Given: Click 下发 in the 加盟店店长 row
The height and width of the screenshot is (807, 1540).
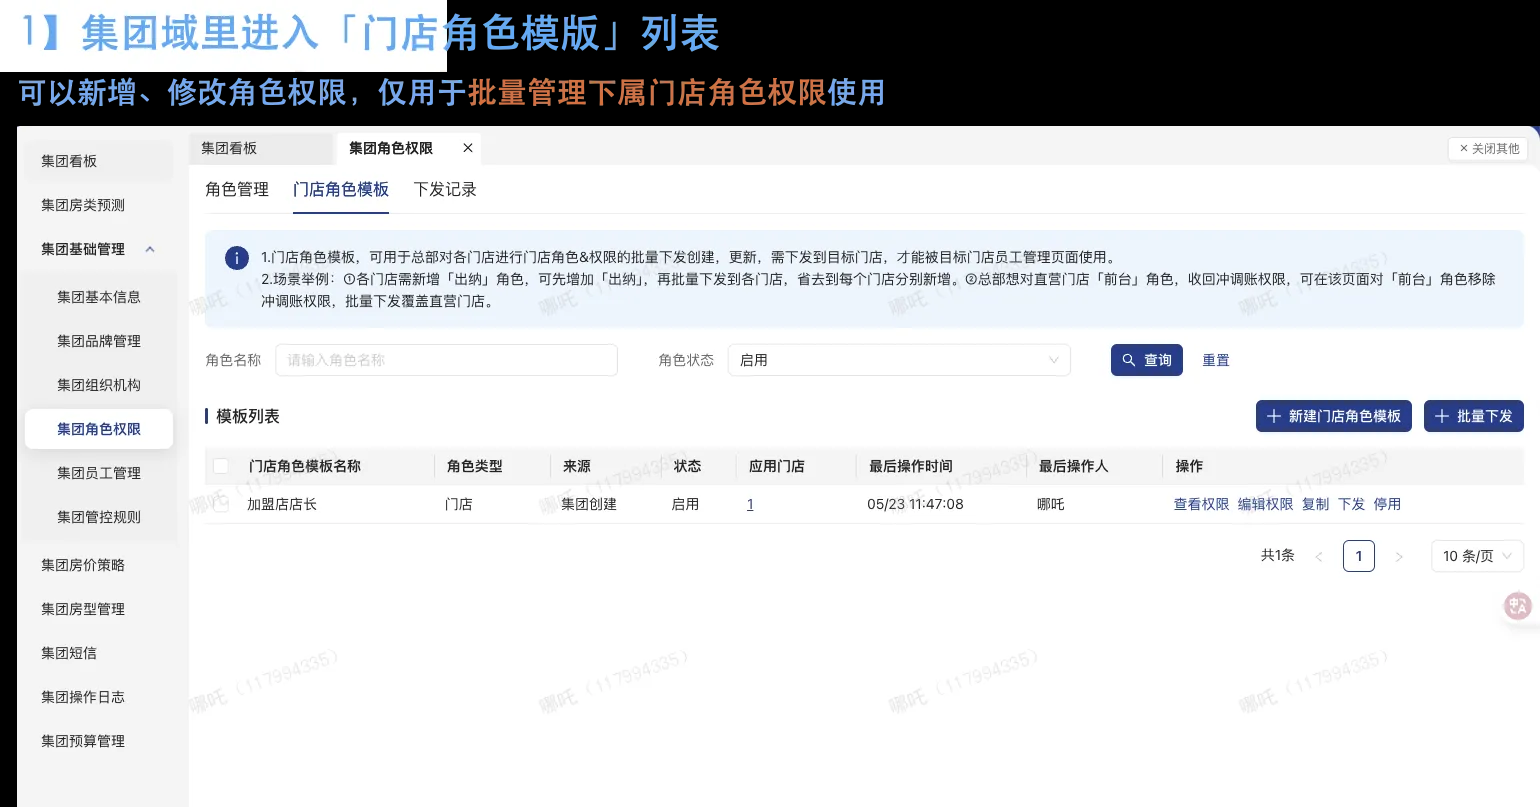Looking at the screenshot, I should point(1351,504).
